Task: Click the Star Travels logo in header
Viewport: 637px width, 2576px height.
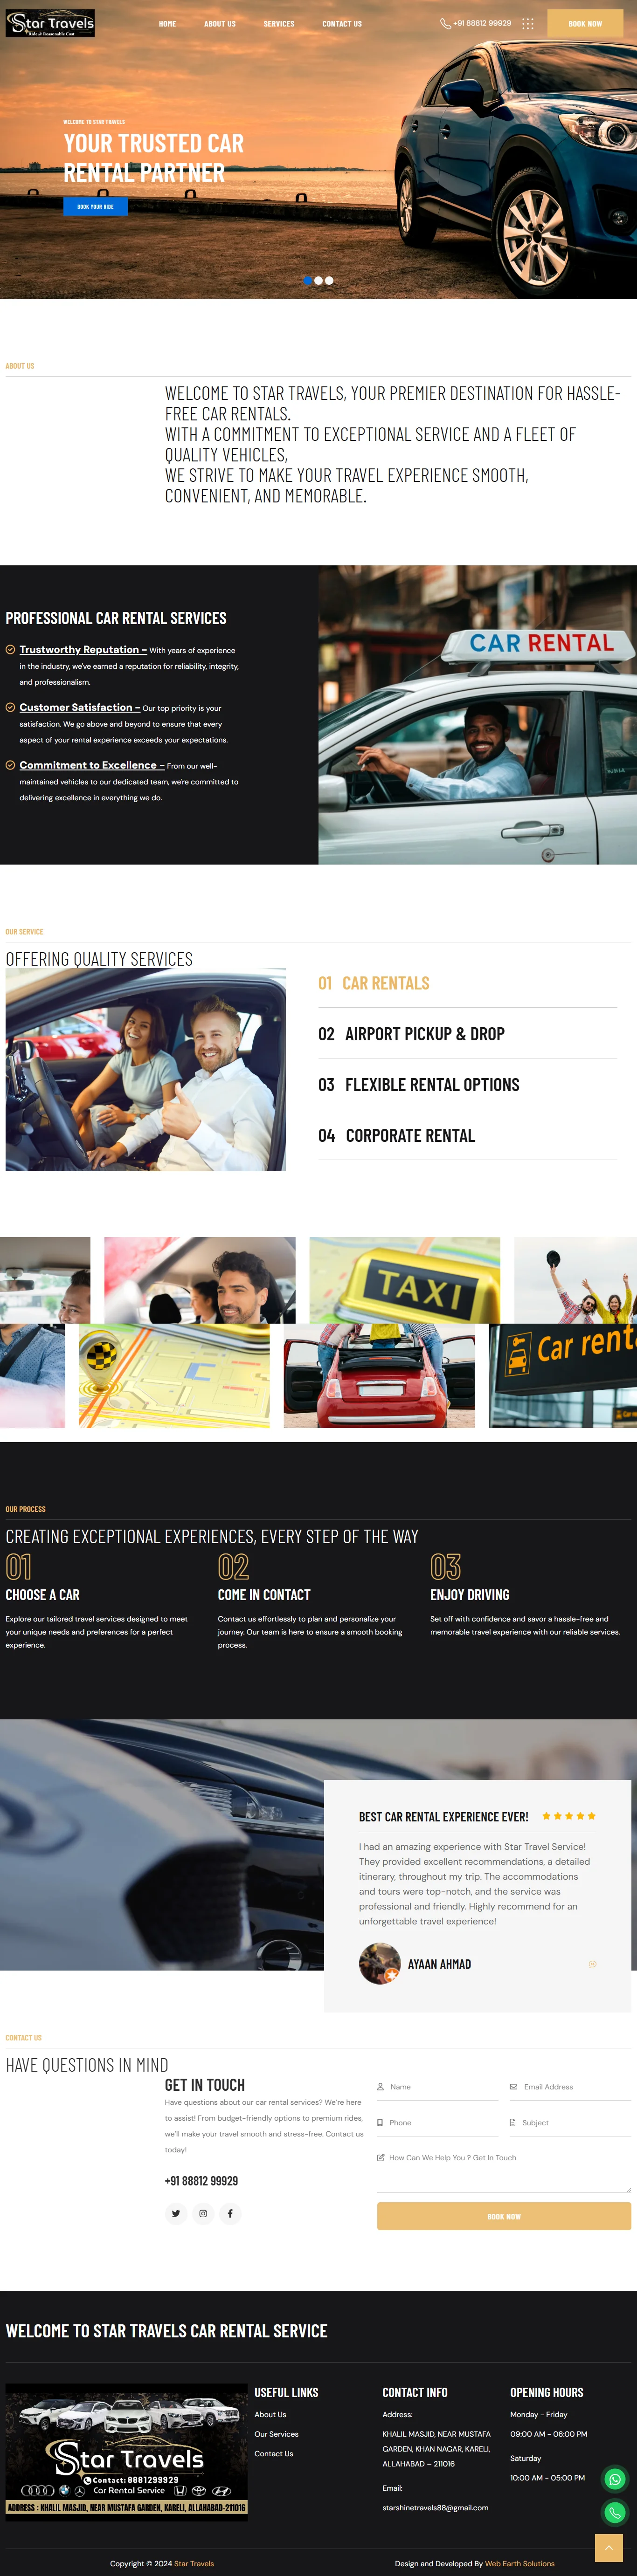Action: point(50,23)
